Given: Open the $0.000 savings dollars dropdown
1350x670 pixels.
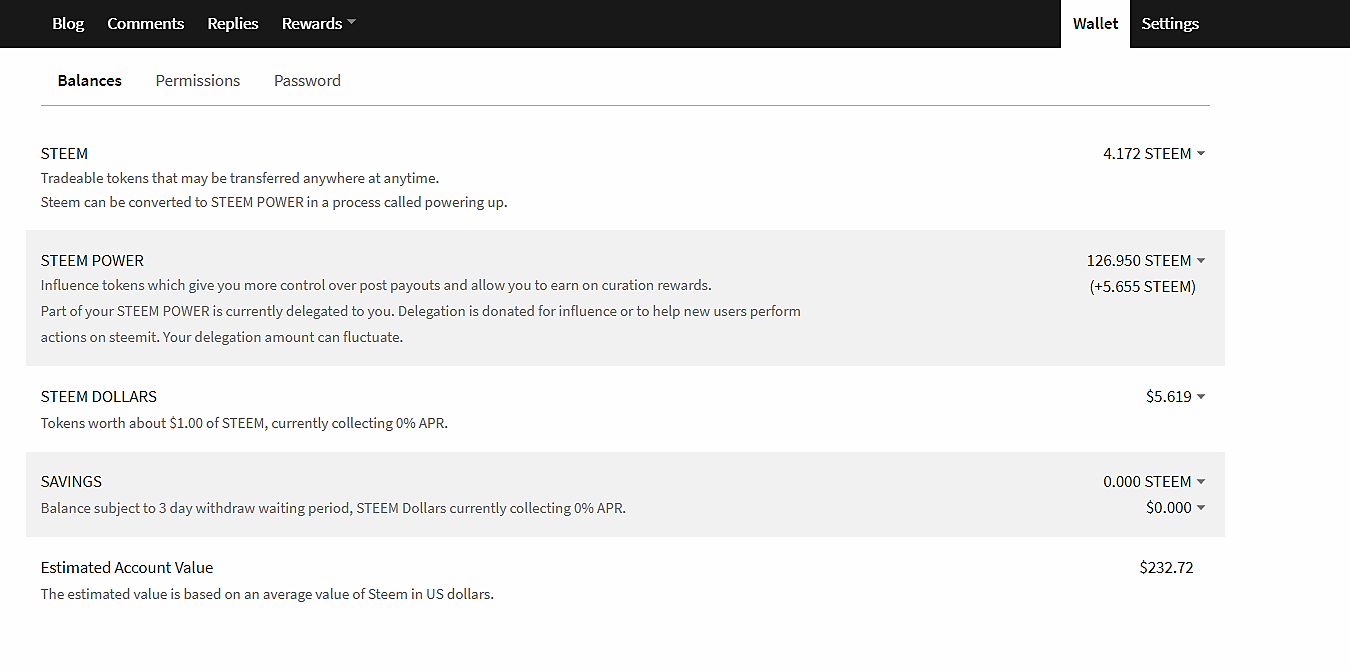Looking at the screenshot, I should [x=1175, y=508].
